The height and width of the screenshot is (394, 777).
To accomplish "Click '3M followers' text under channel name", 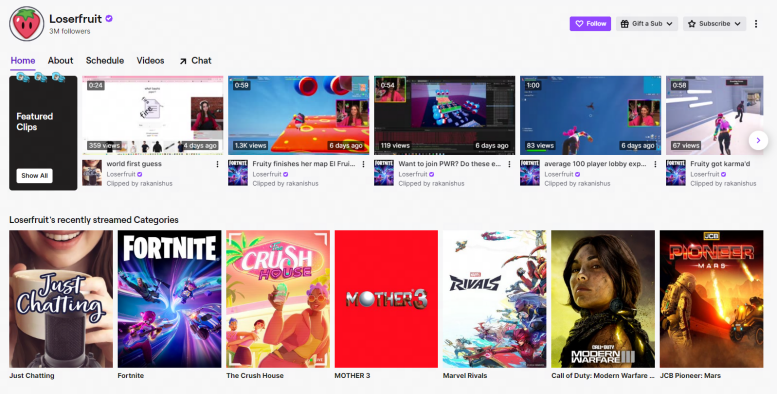I will (69, 31).
